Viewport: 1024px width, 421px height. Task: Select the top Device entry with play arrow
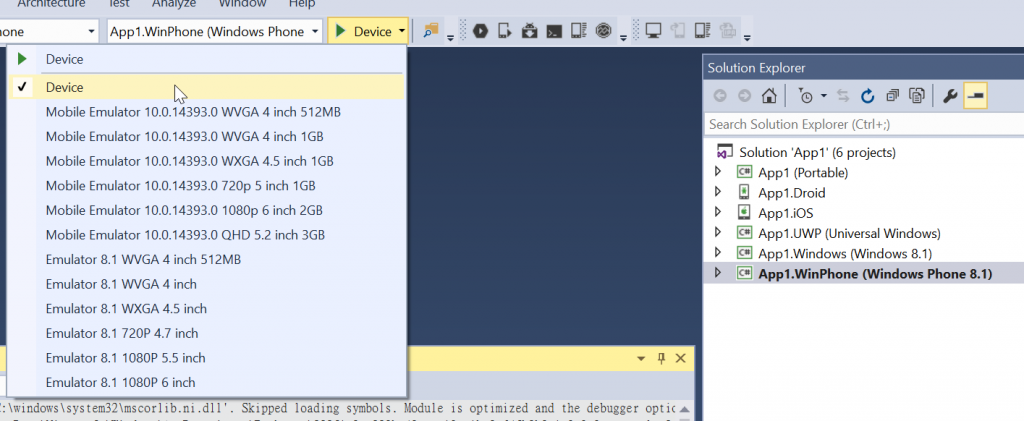pos(206,59)
